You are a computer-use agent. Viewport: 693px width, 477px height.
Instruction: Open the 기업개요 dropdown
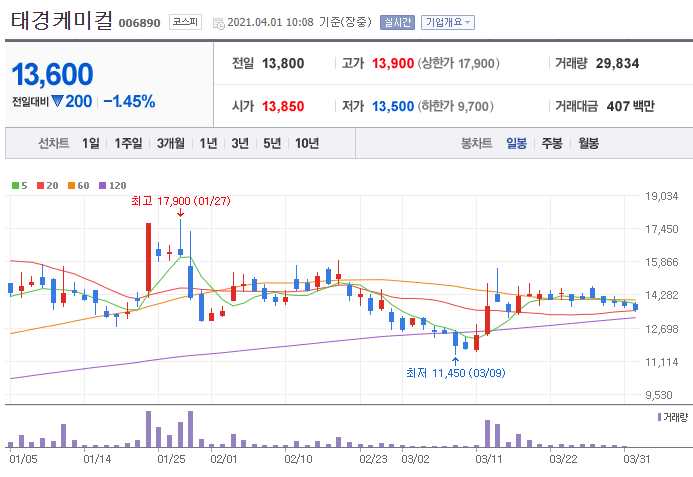pos(448,22)
